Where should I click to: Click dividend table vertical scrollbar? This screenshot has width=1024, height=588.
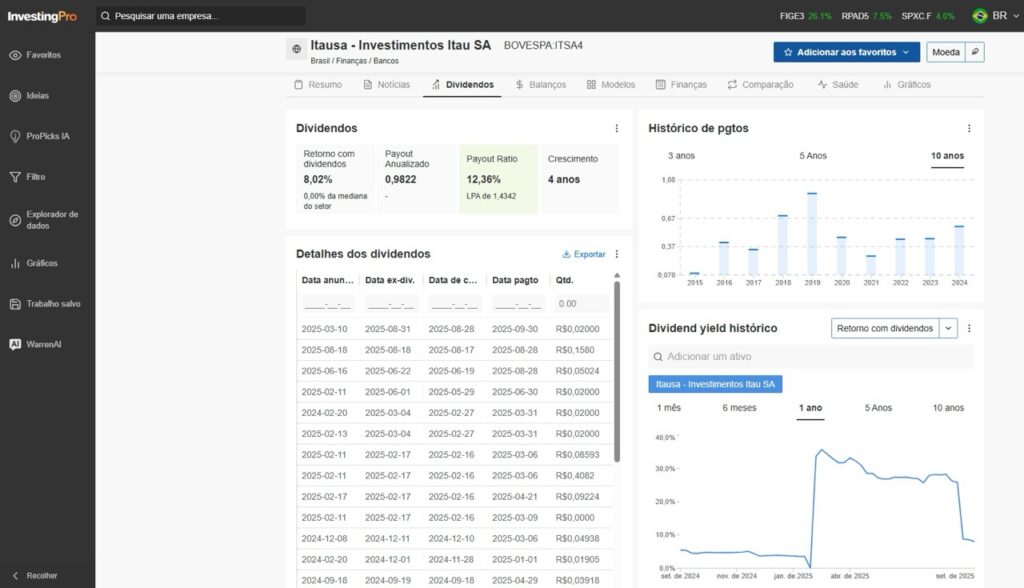point(616,372)
